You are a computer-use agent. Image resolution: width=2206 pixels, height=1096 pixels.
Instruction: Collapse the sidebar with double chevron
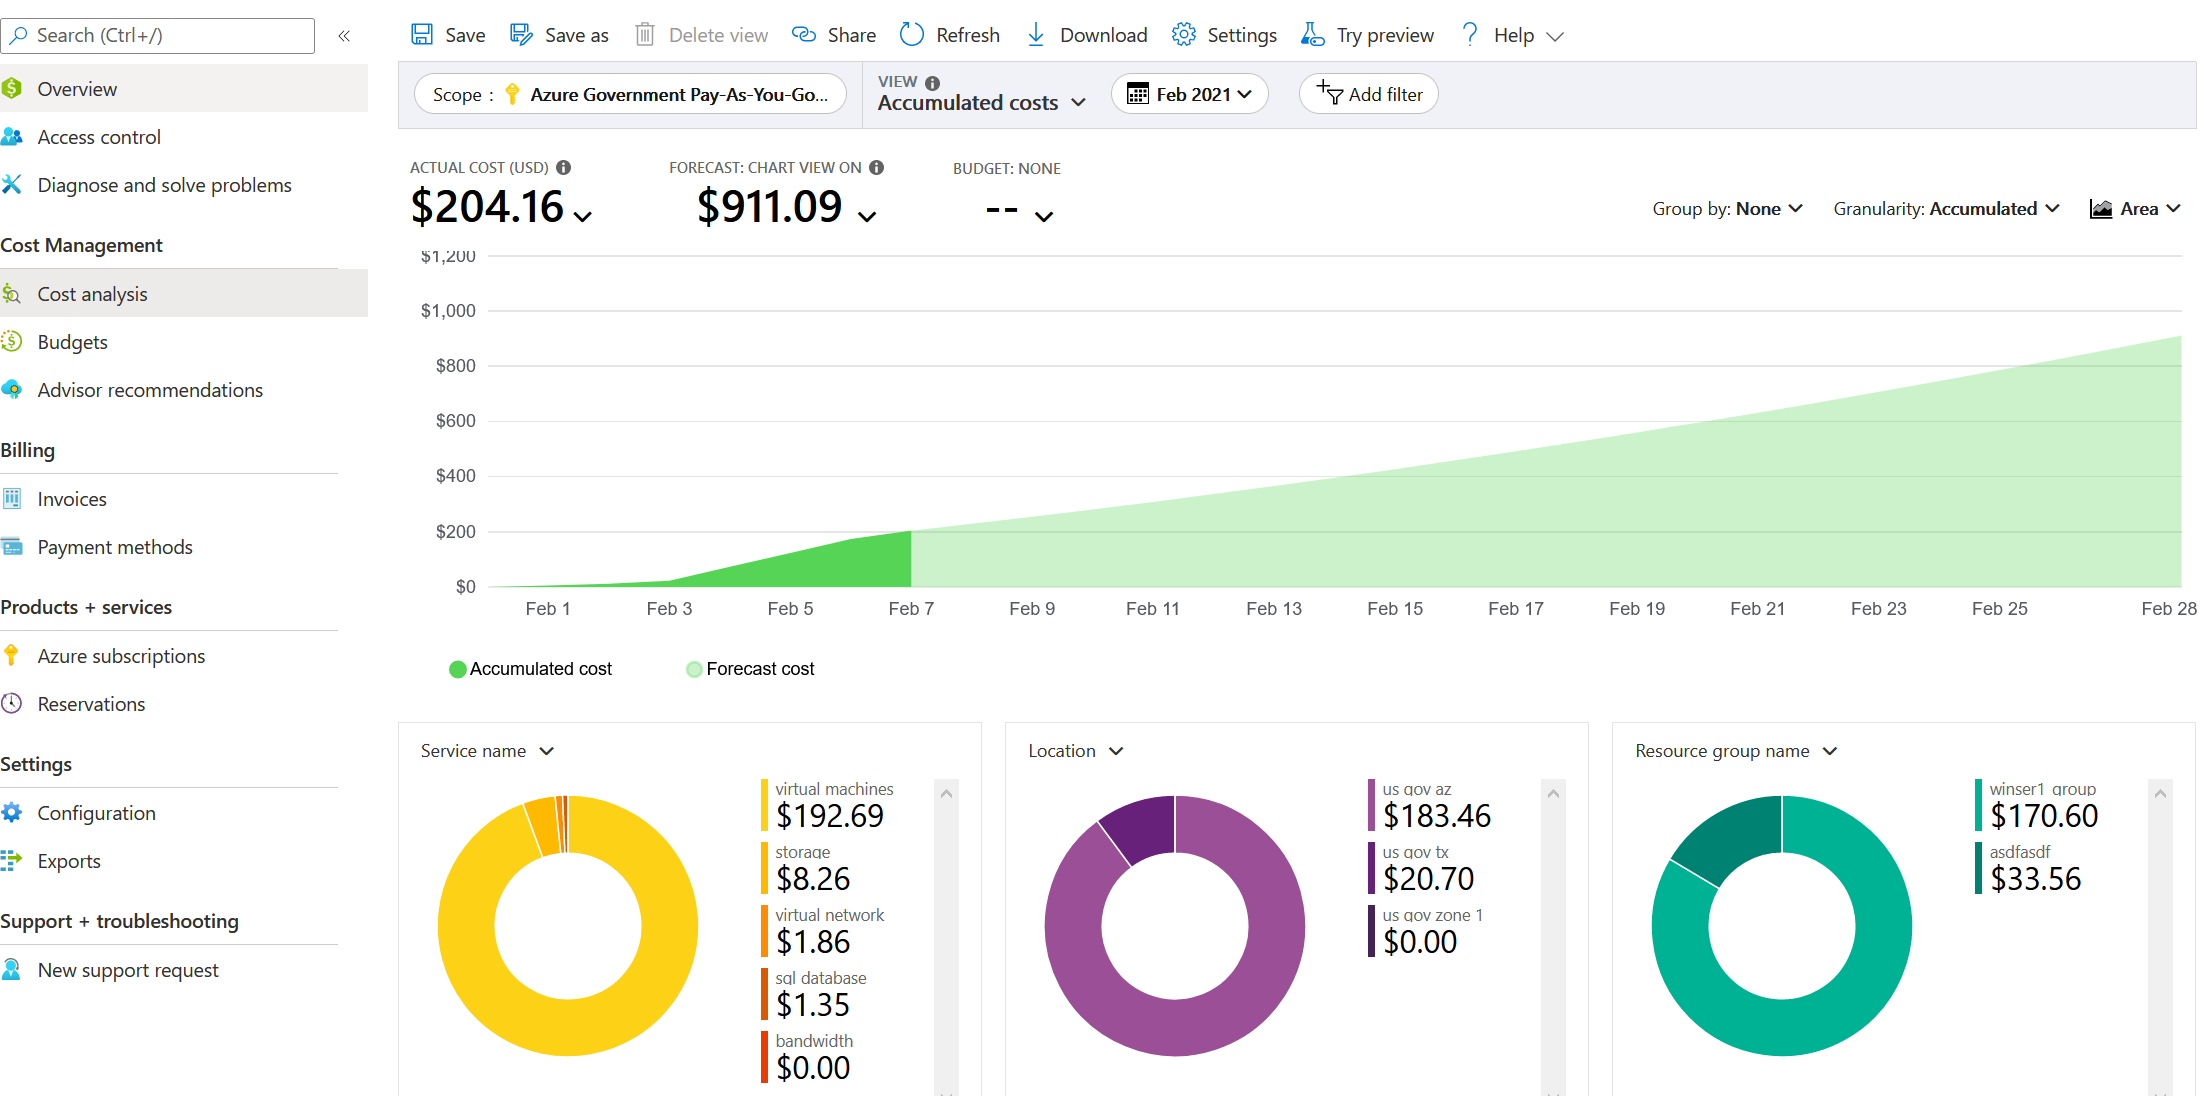(344, 36)
